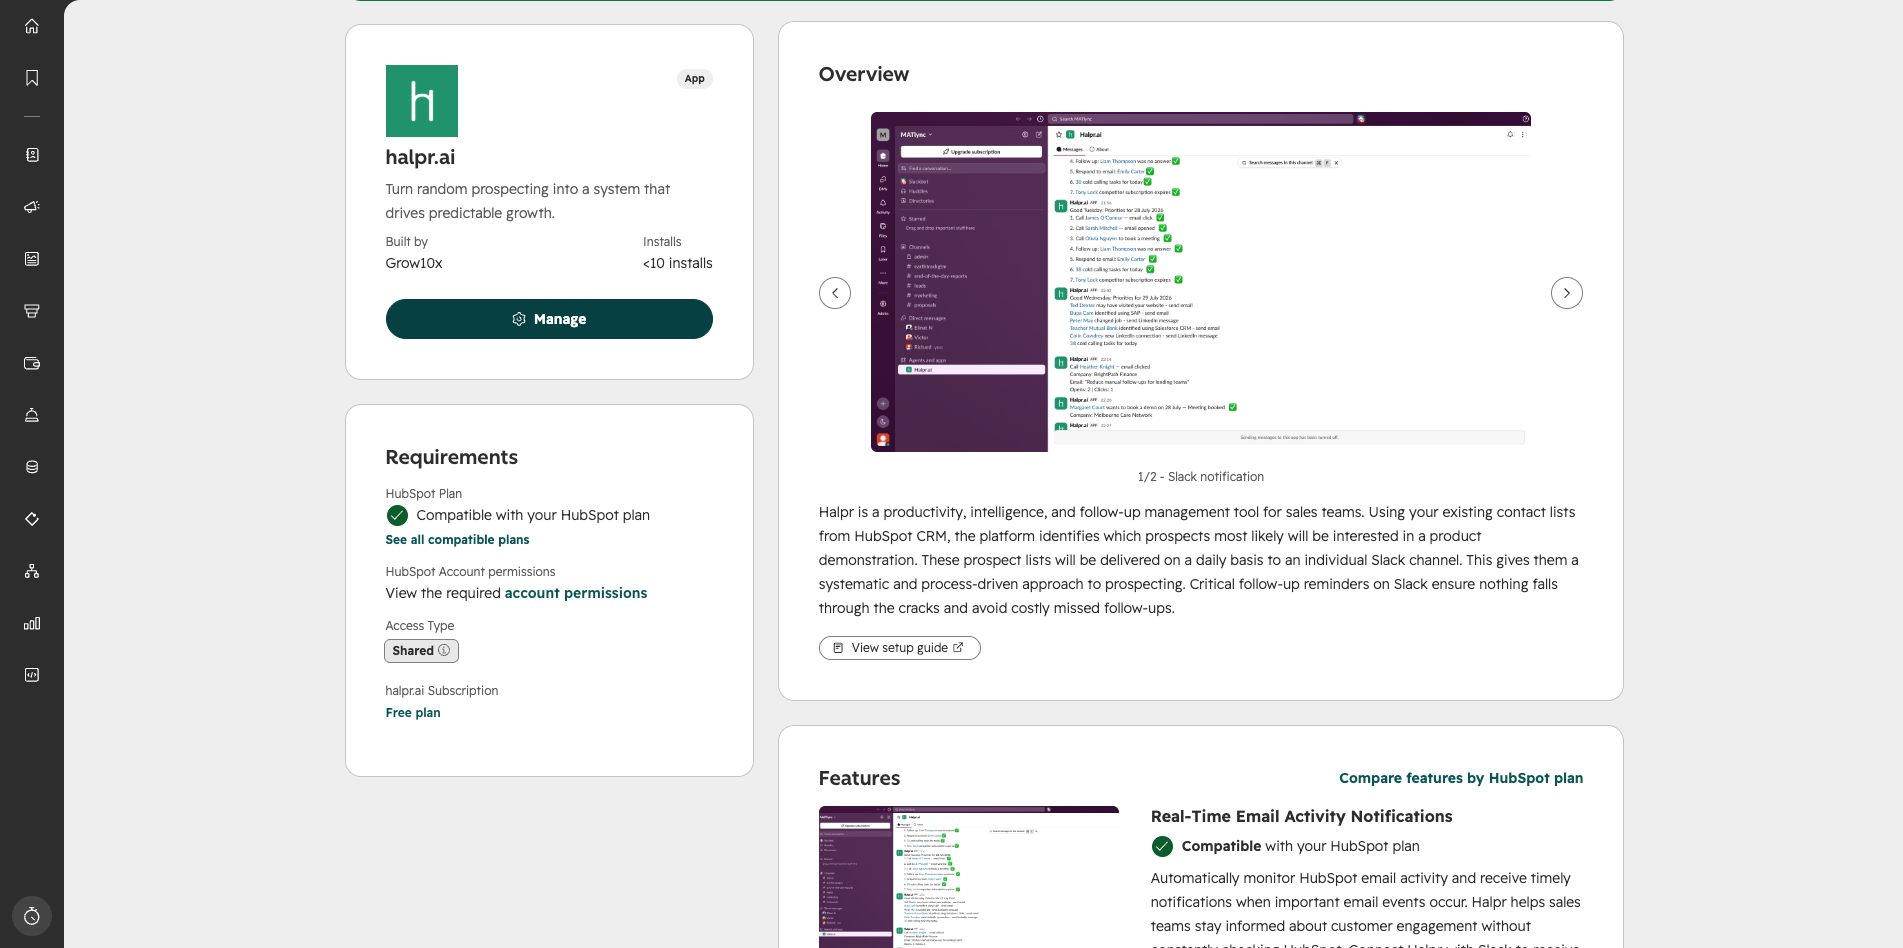Viewport: 1903px width, 948px height.
Task: Click the "halpr.ai" app title
Action: pyautogui.click(x=420, y=157)
